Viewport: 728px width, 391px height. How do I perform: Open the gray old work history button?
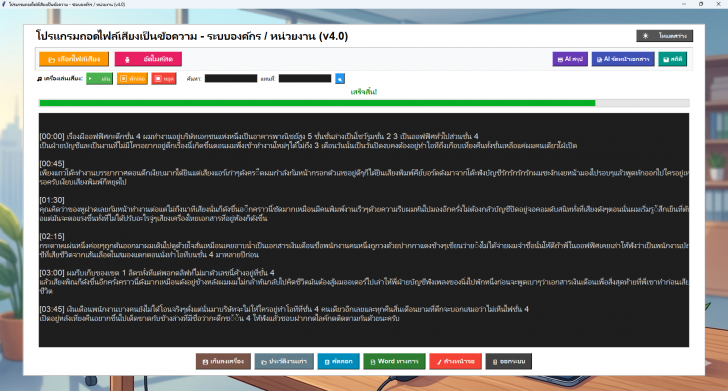(284, 361)
